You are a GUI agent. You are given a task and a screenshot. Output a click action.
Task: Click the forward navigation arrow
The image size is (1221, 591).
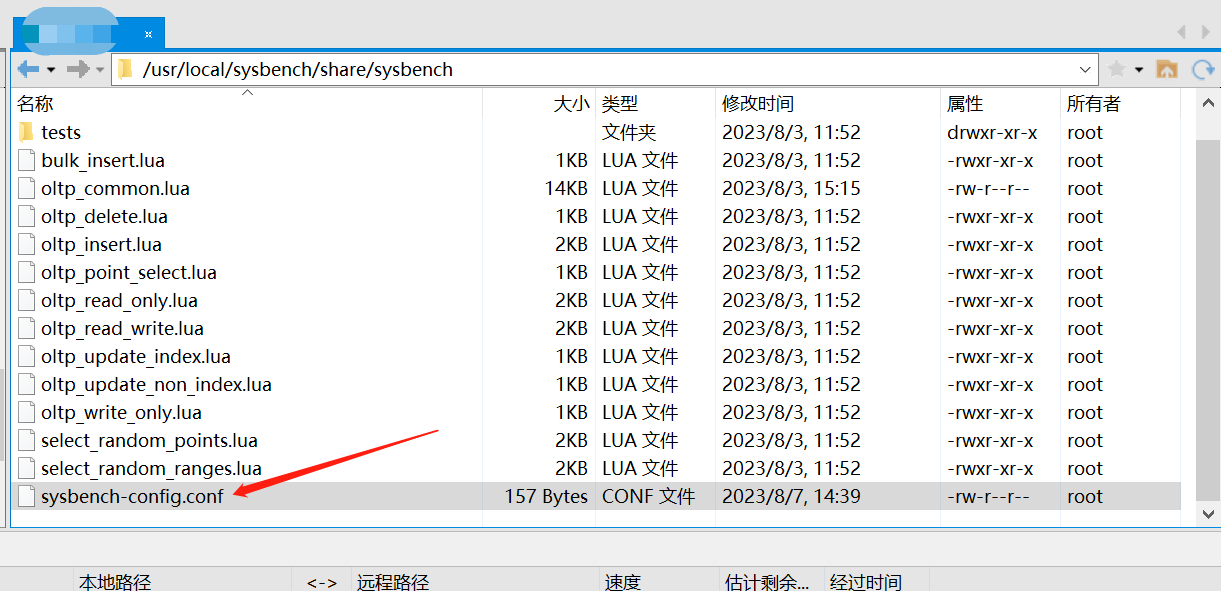[x=78, y=69]
